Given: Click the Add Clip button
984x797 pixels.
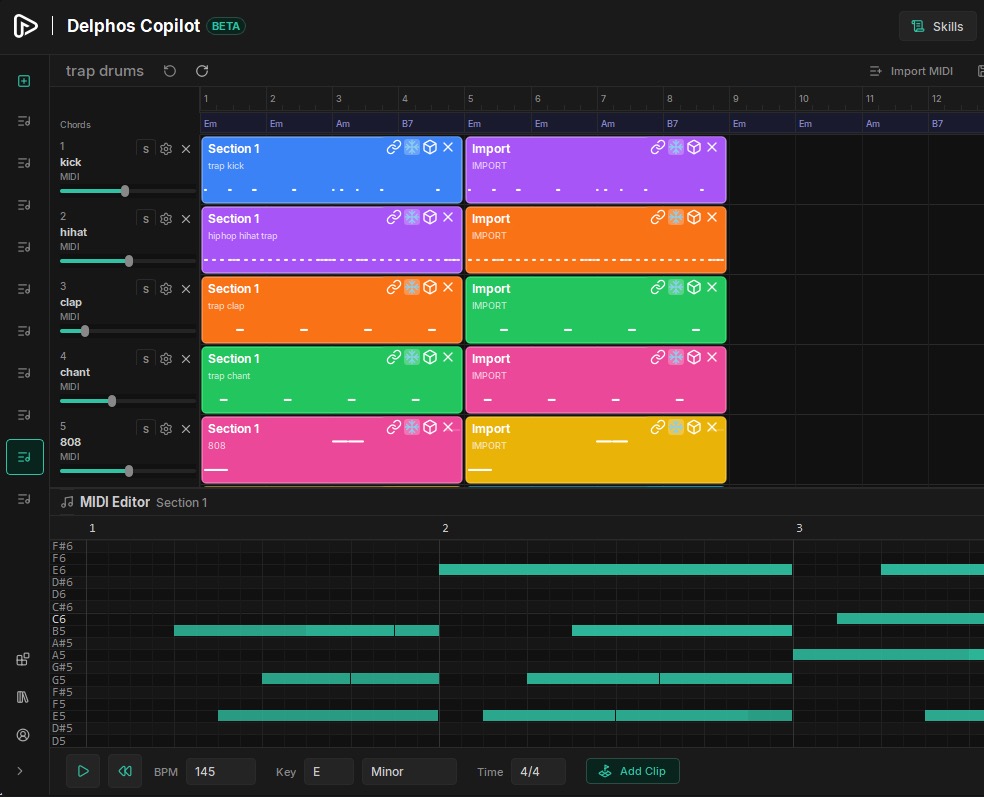Looking at the screenshot, I should tap(632, 771).
